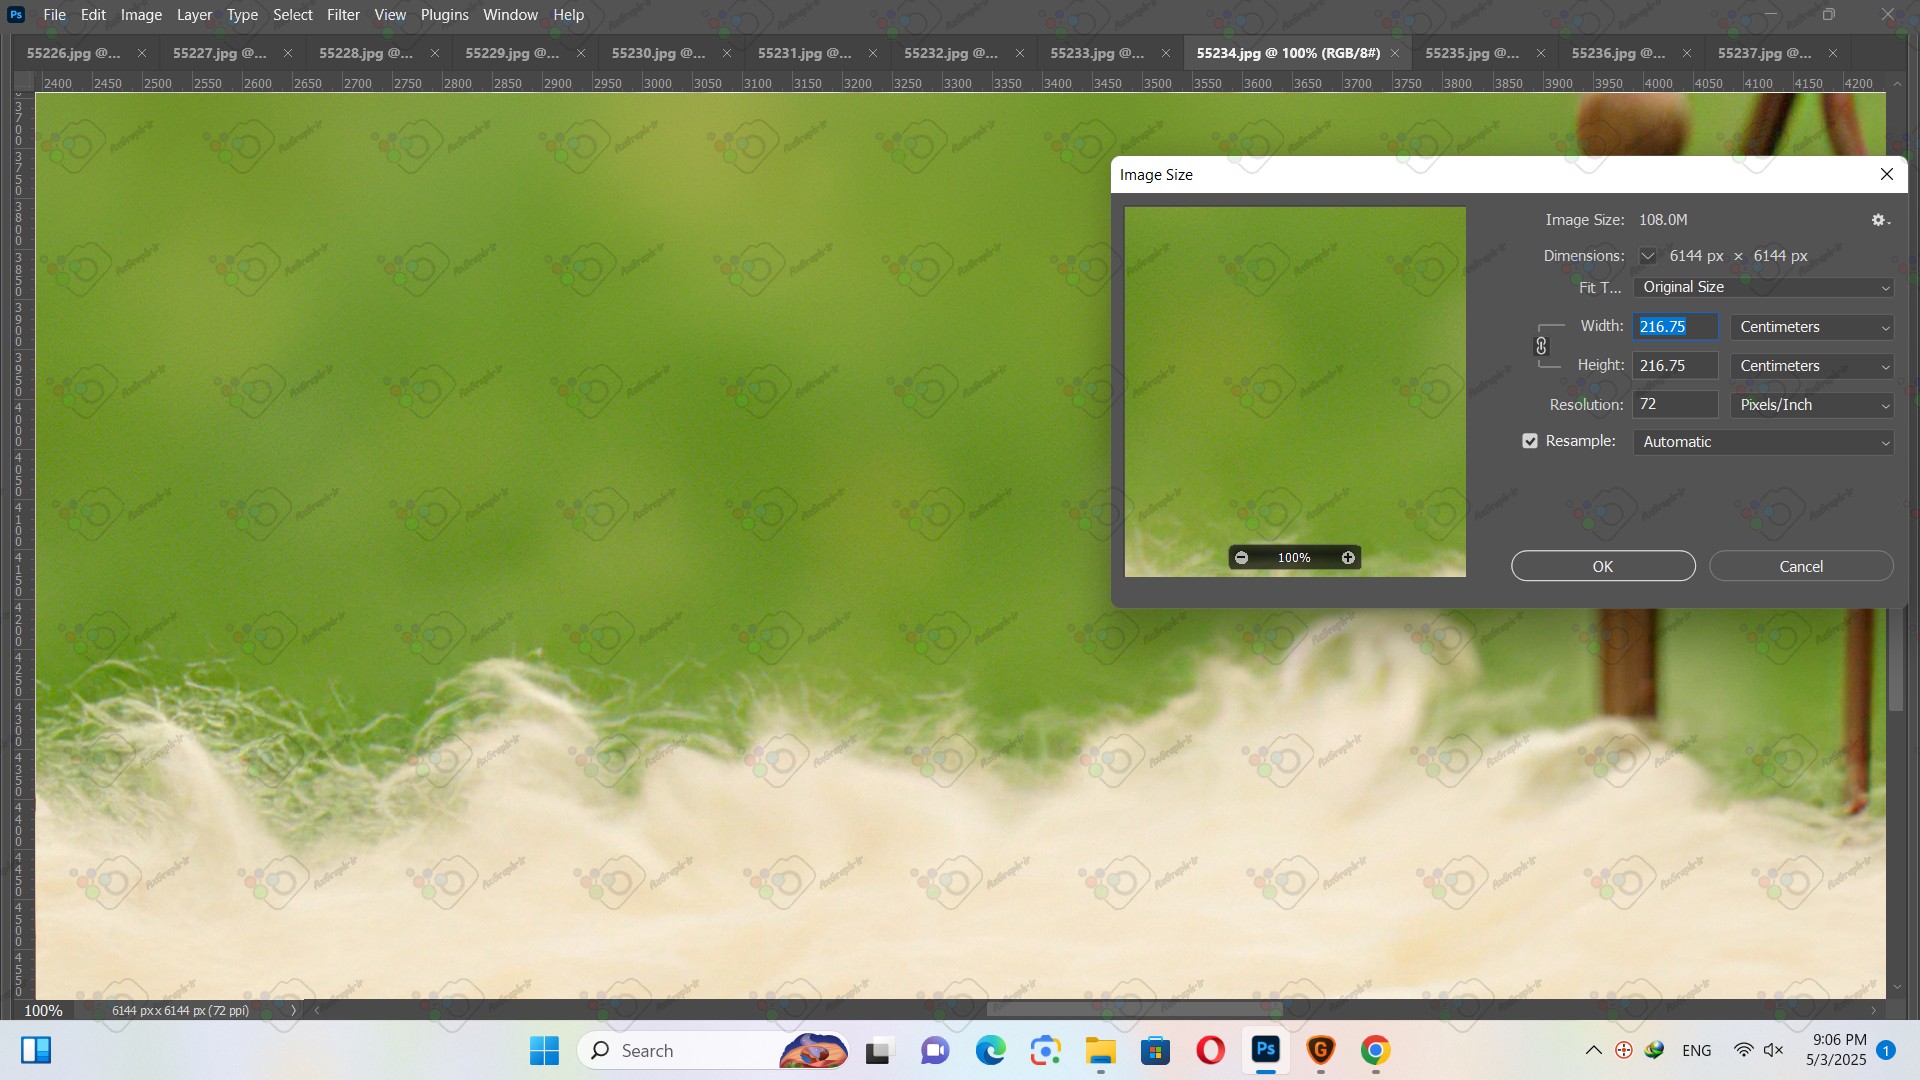The image size is (1920, 1080).
Task: Show hidden system tray icons
Action: 1594,1051
